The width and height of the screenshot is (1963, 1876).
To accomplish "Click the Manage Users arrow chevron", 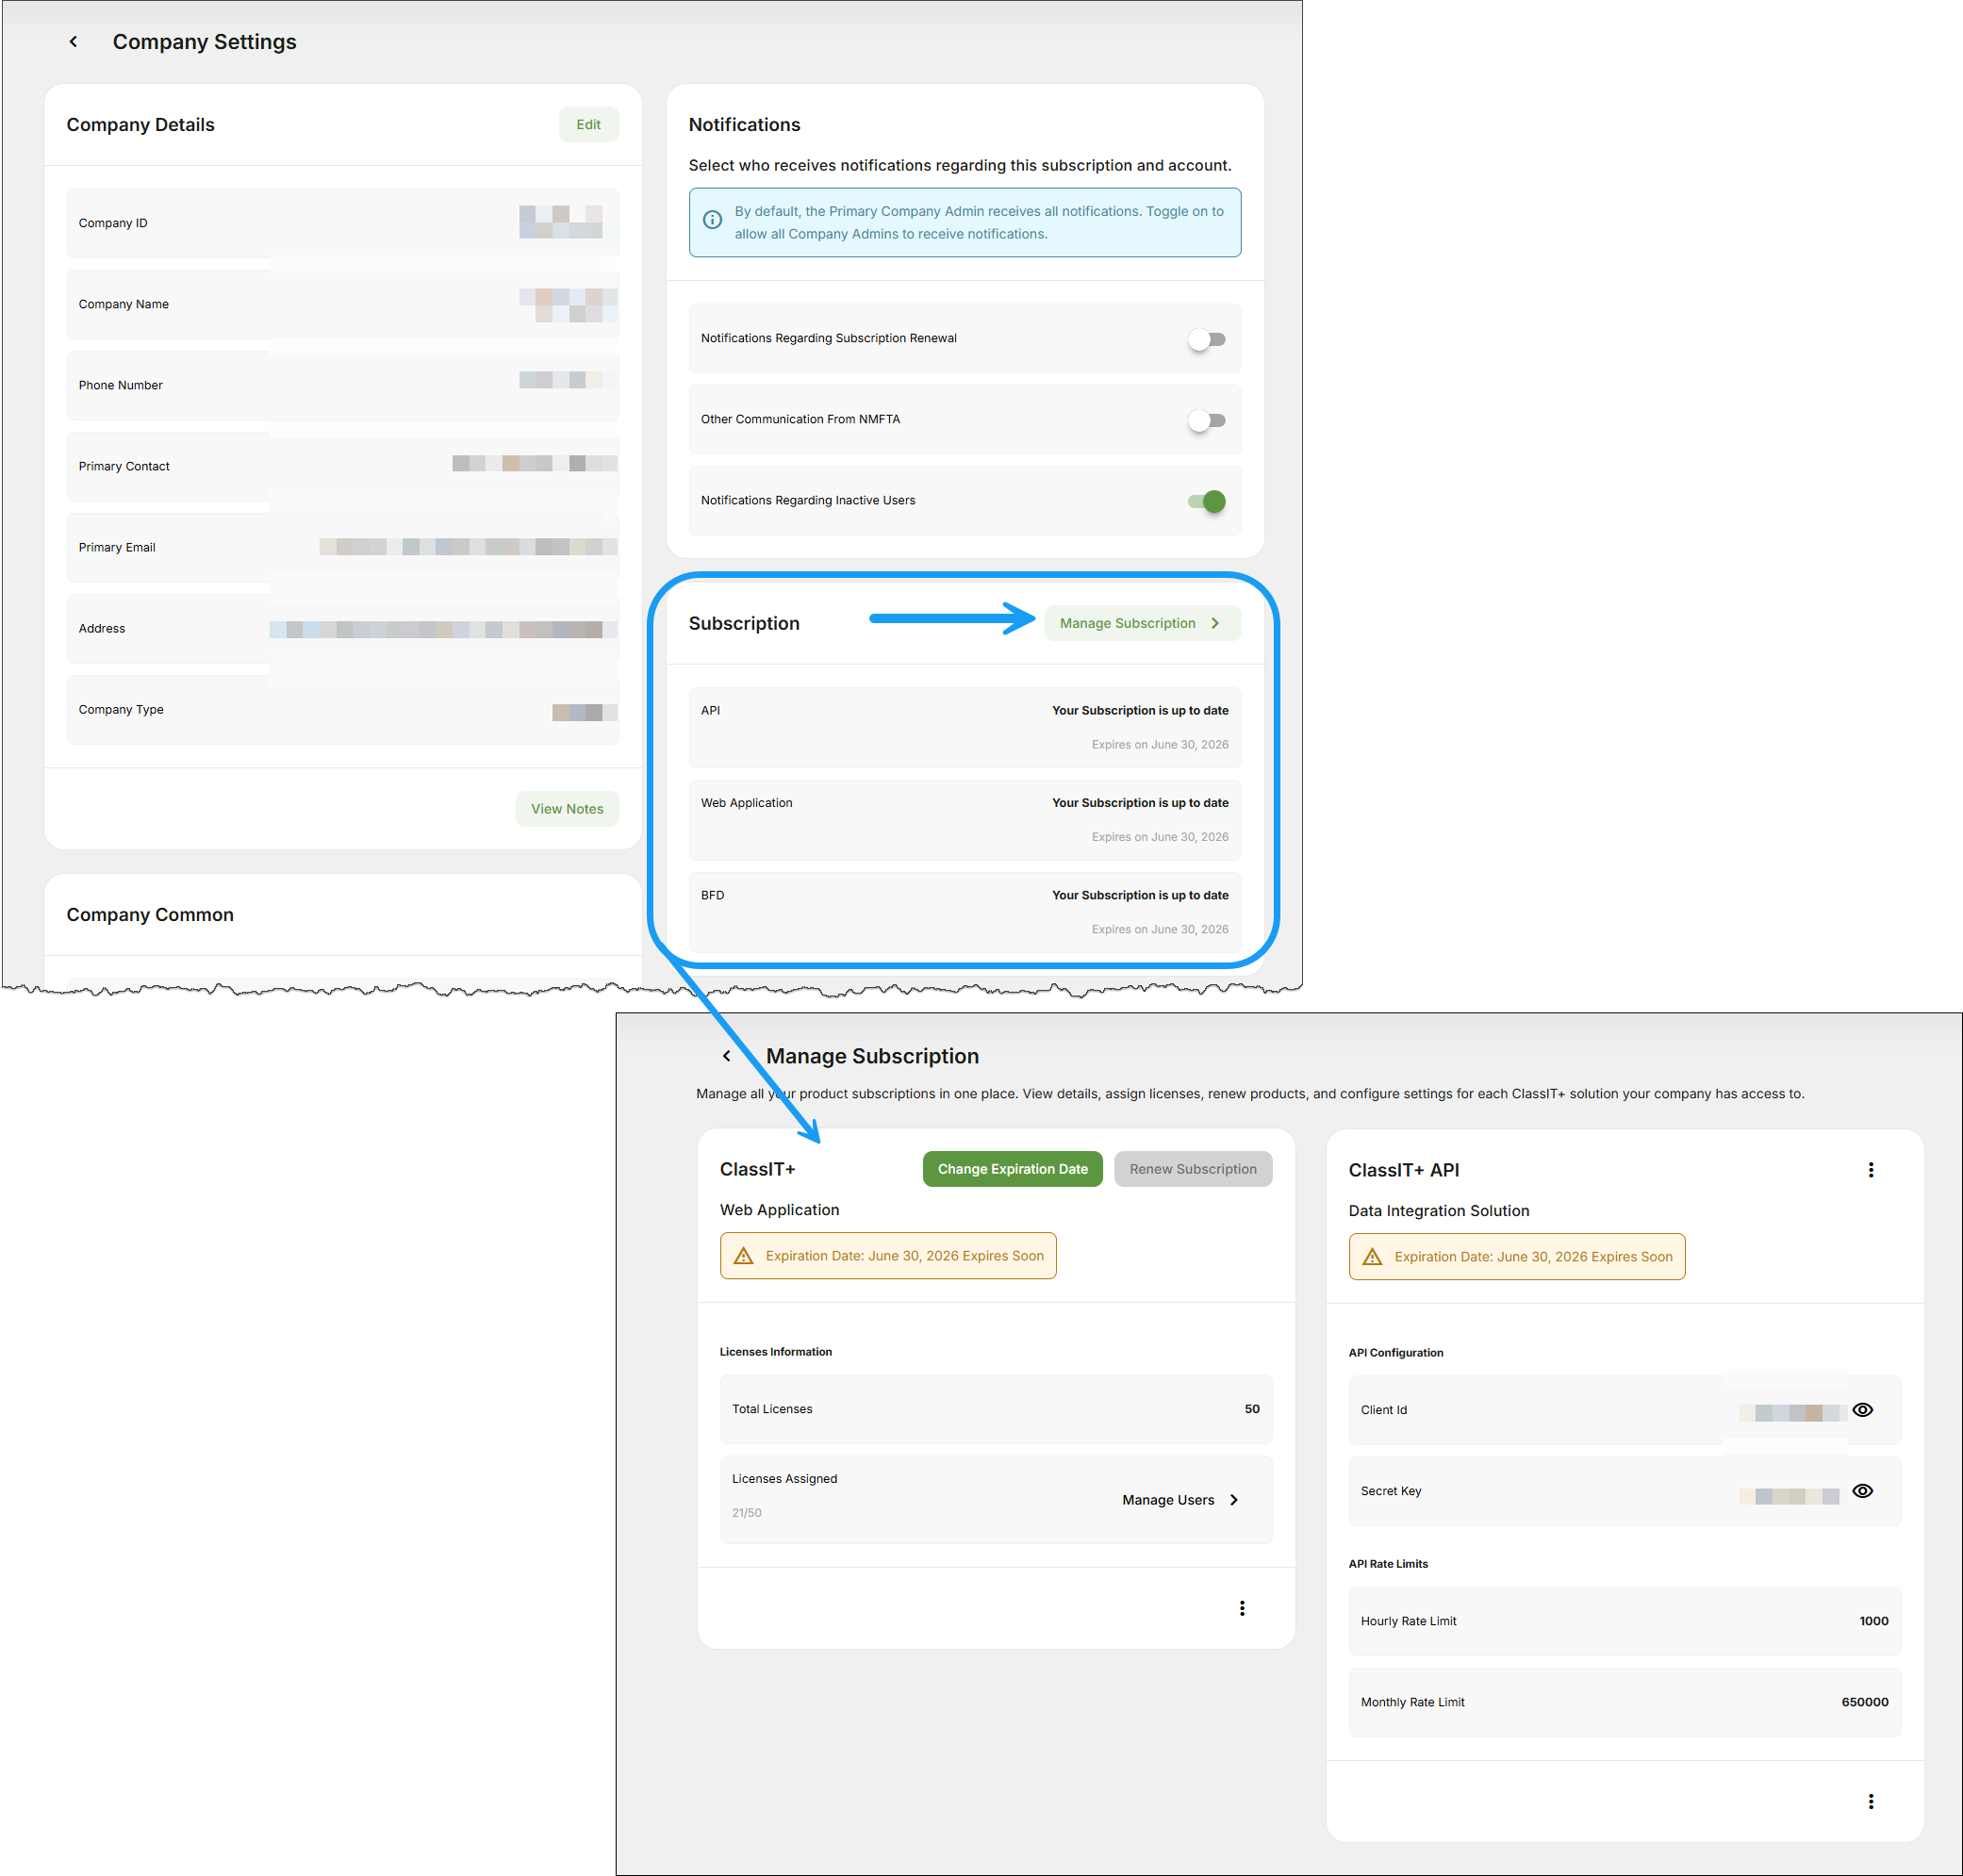I will (1233, 1500).
